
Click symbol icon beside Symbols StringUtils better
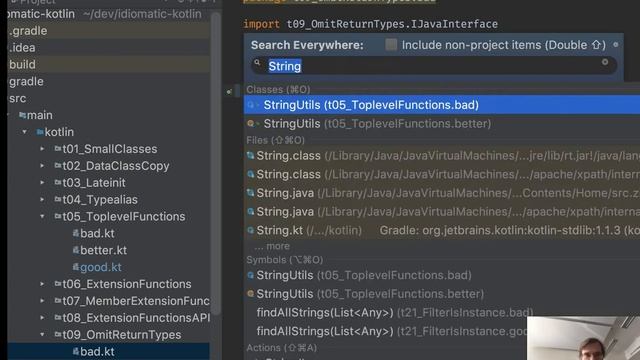[251, 294]
